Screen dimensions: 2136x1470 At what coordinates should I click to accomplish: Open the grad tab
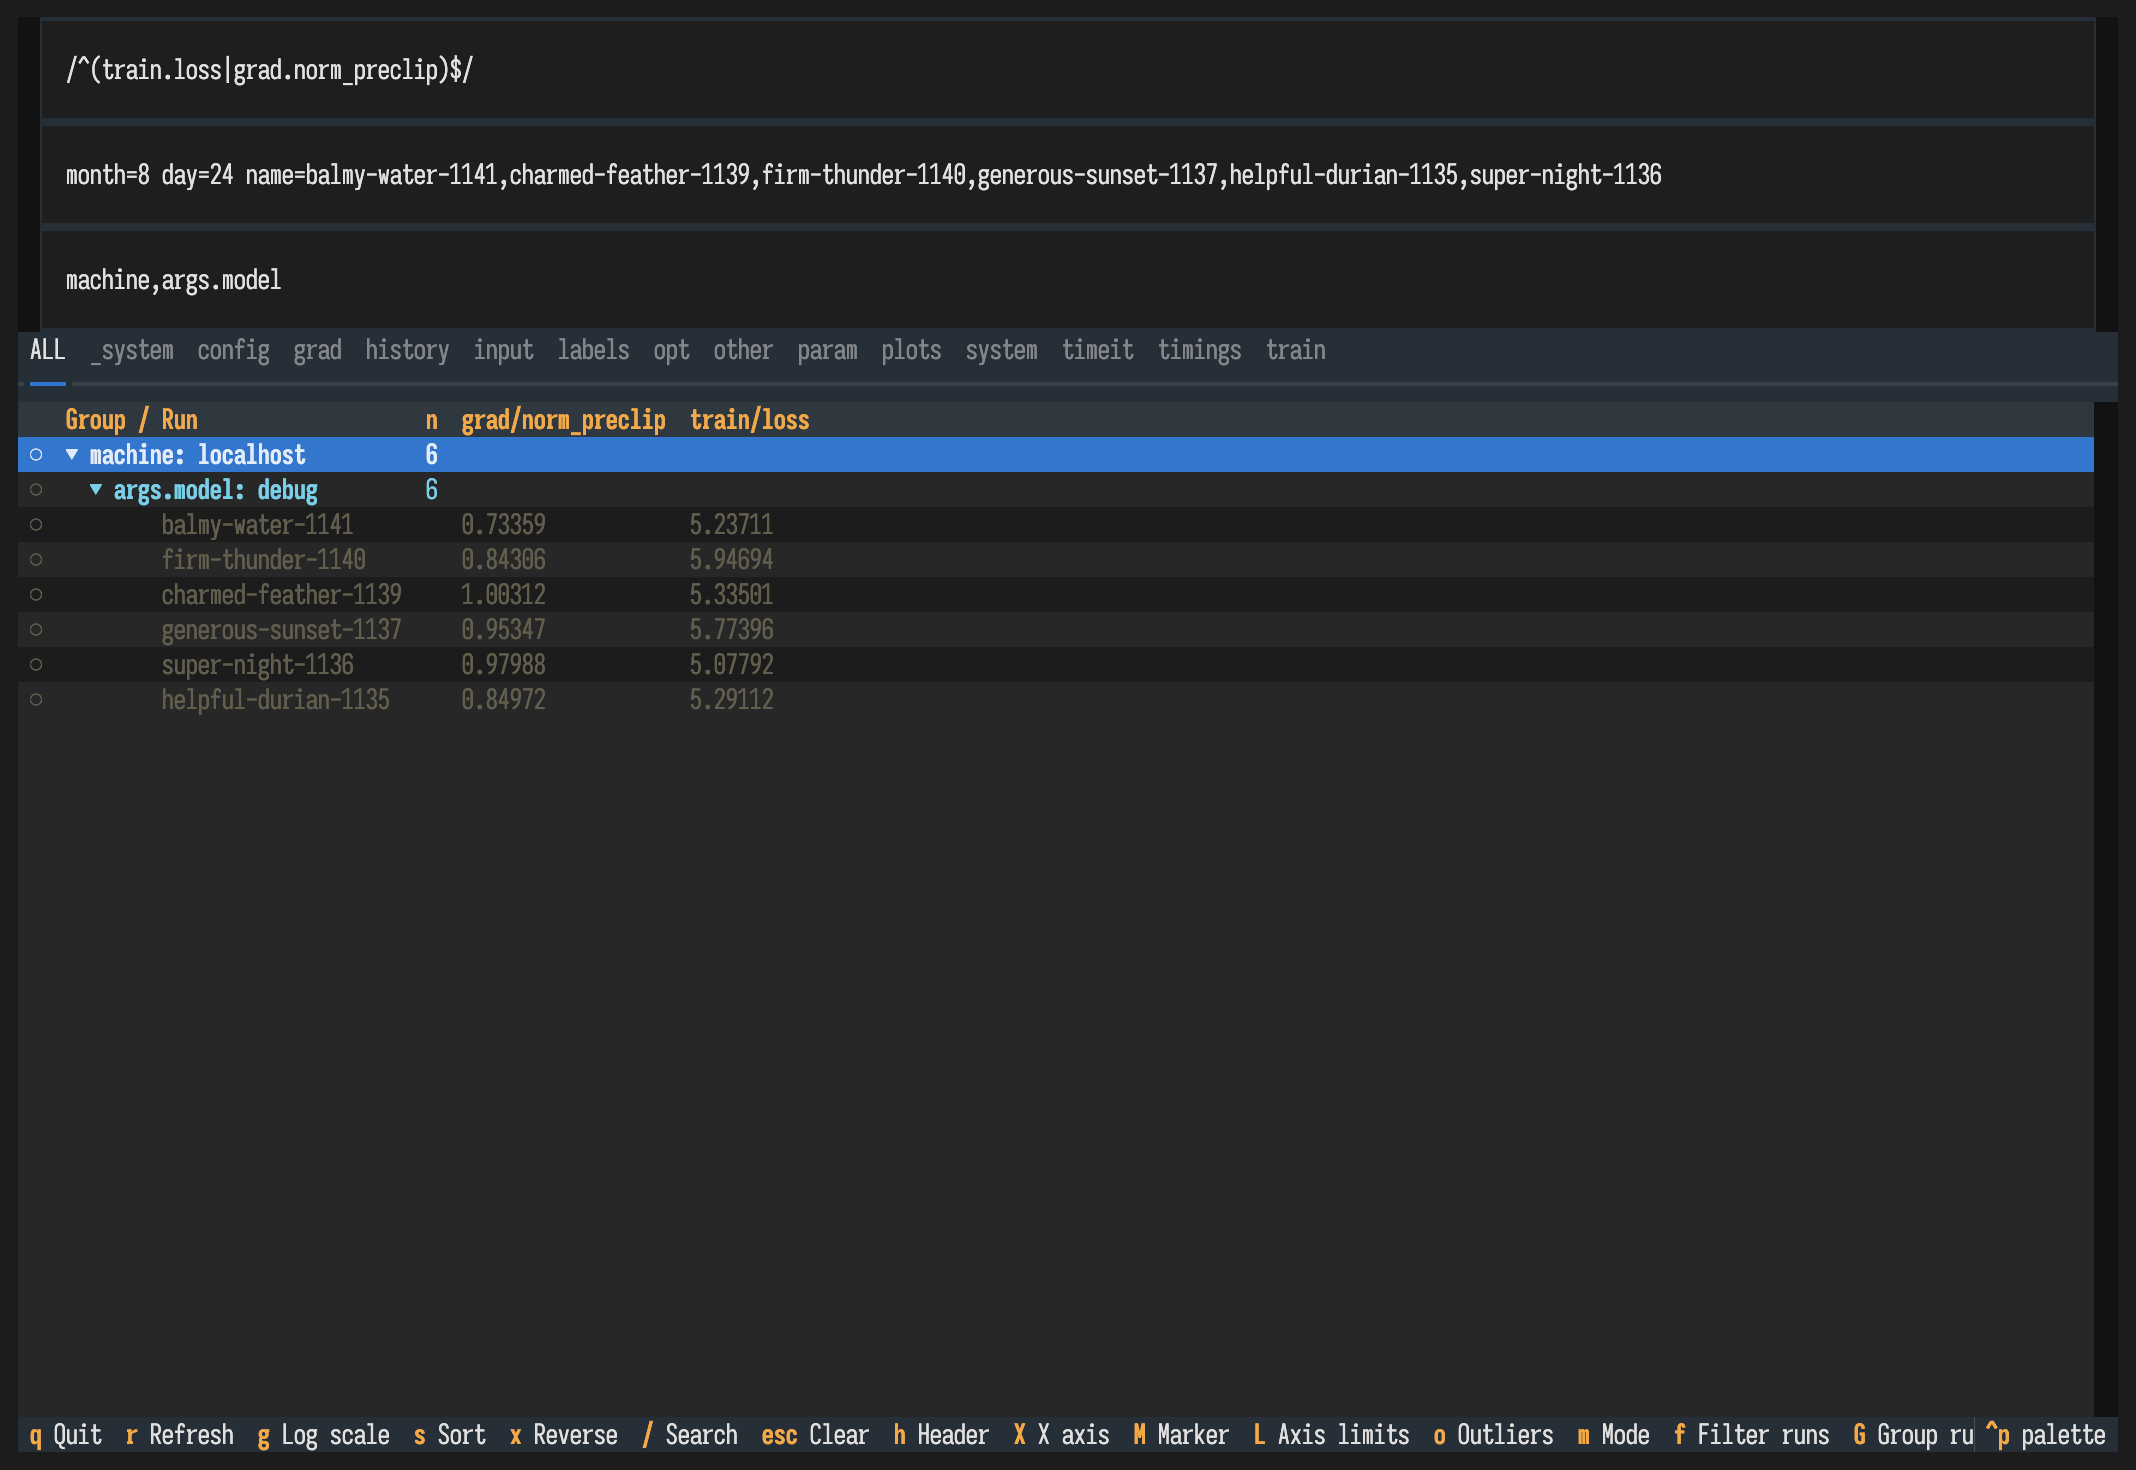coord(317,350)
